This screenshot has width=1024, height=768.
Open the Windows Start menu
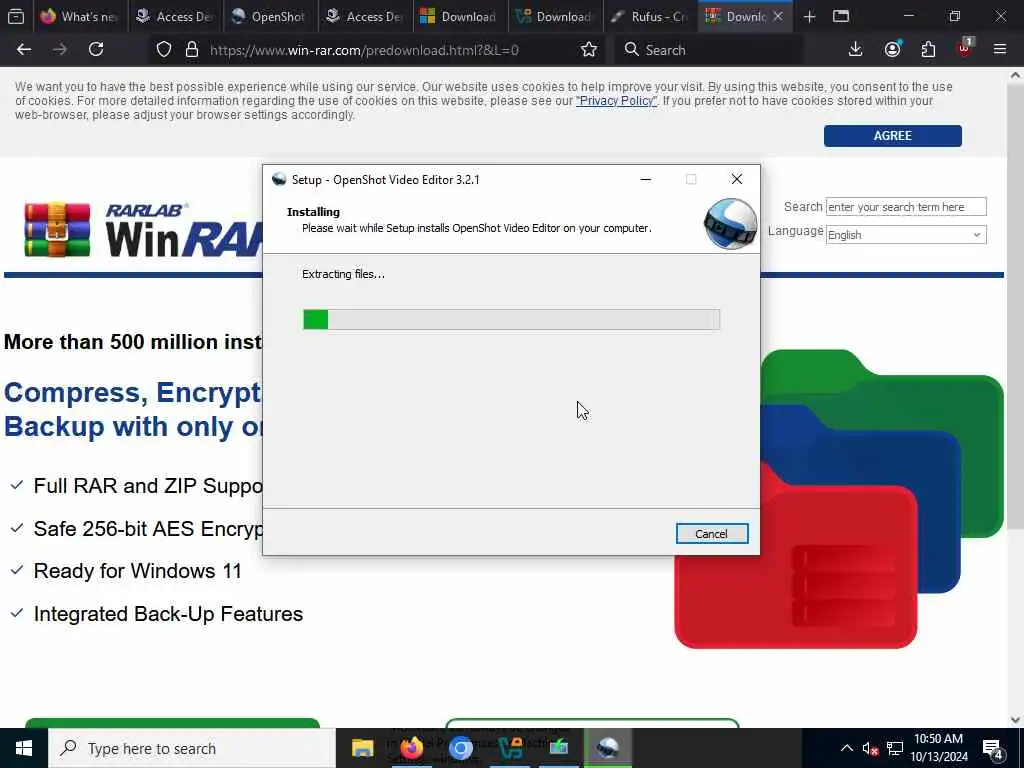(24, 748)
